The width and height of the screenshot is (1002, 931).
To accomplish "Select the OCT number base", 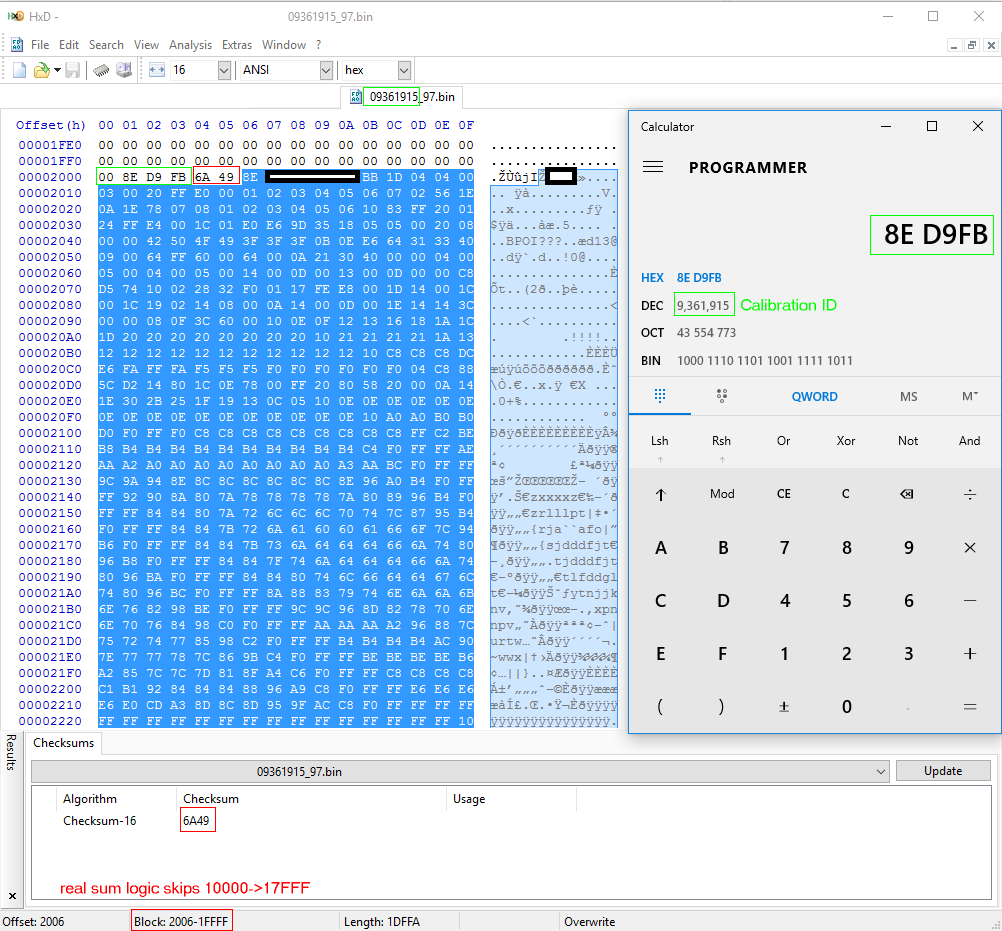I will click(x=652, y=333).
